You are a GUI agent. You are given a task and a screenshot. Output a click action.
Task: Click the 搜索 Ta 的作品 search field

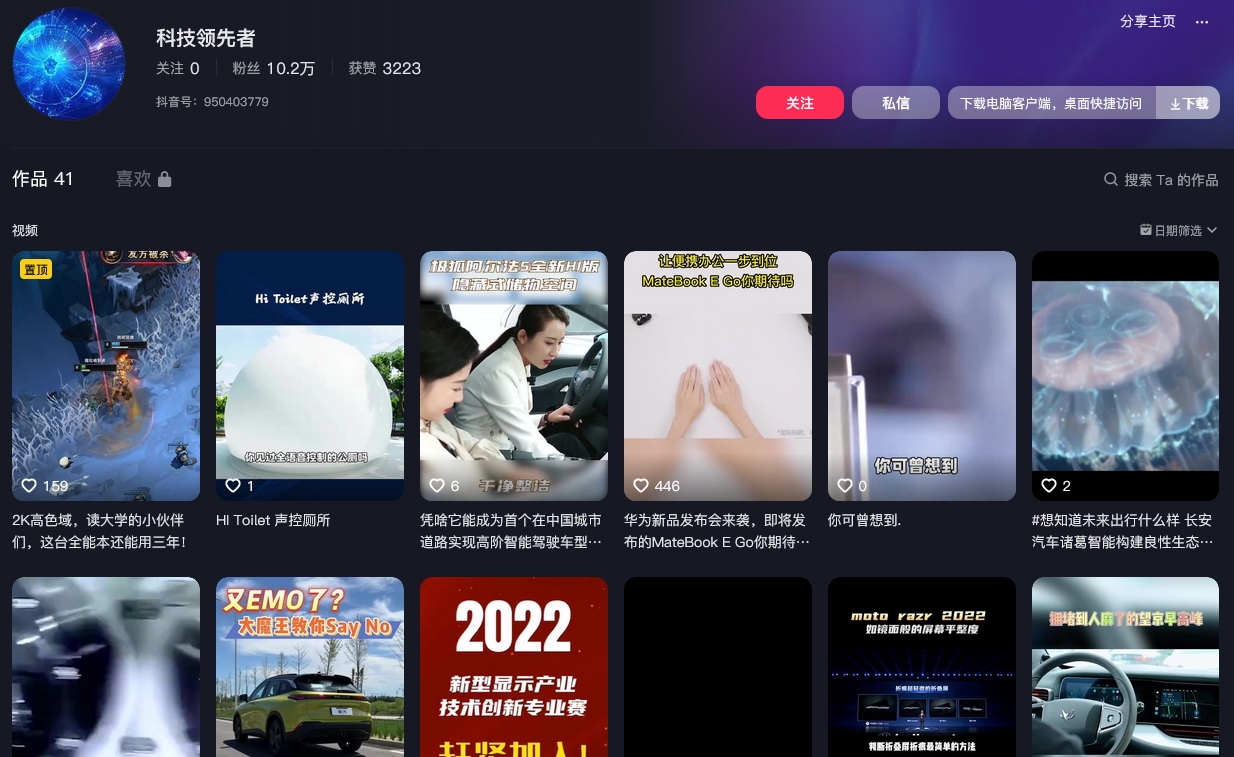(1161, 180)
